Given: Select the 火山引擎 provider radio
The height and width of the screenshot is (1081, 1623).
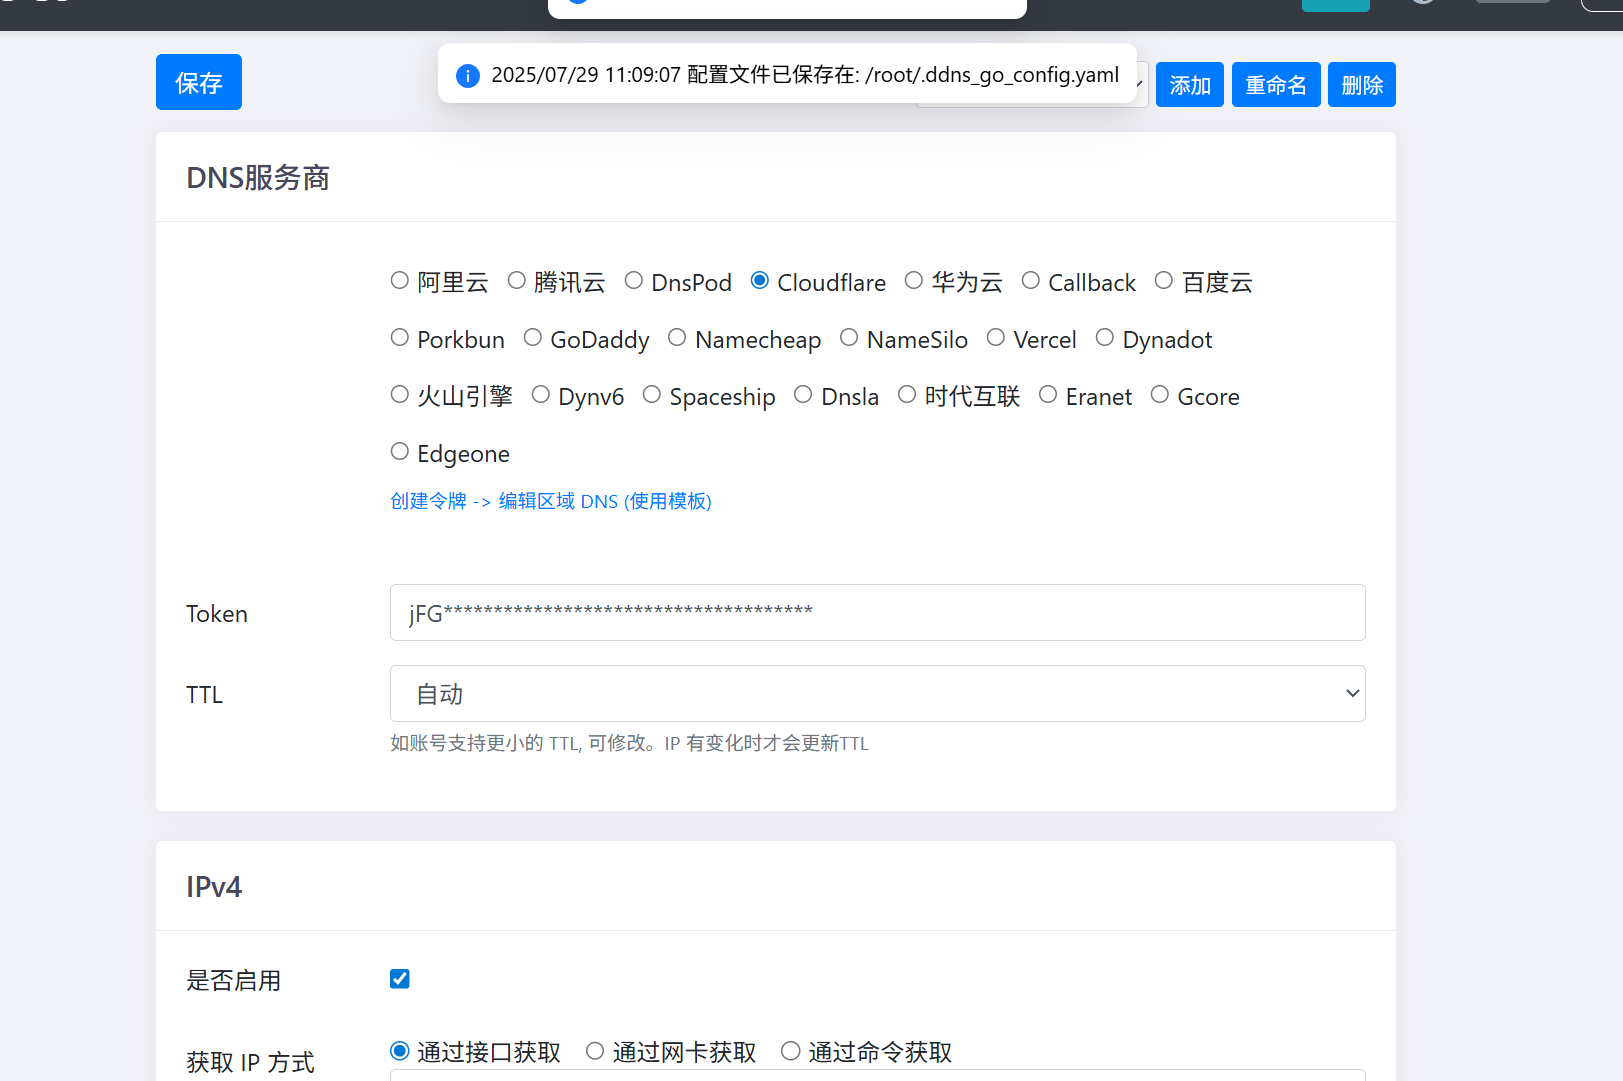Looking at the screenshot, I should click(x=400, y=395).
